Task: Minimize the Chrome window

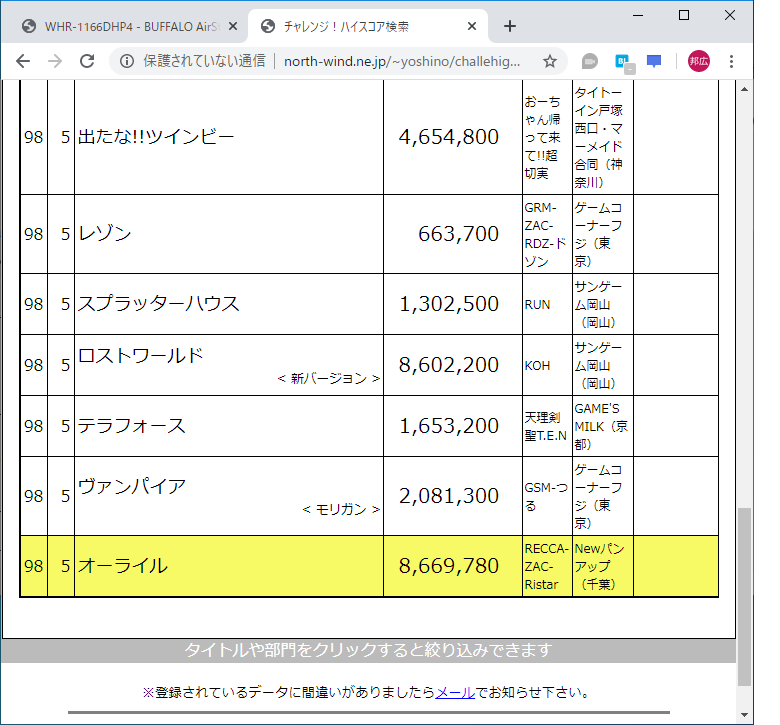Action: (x=638, y=15)
